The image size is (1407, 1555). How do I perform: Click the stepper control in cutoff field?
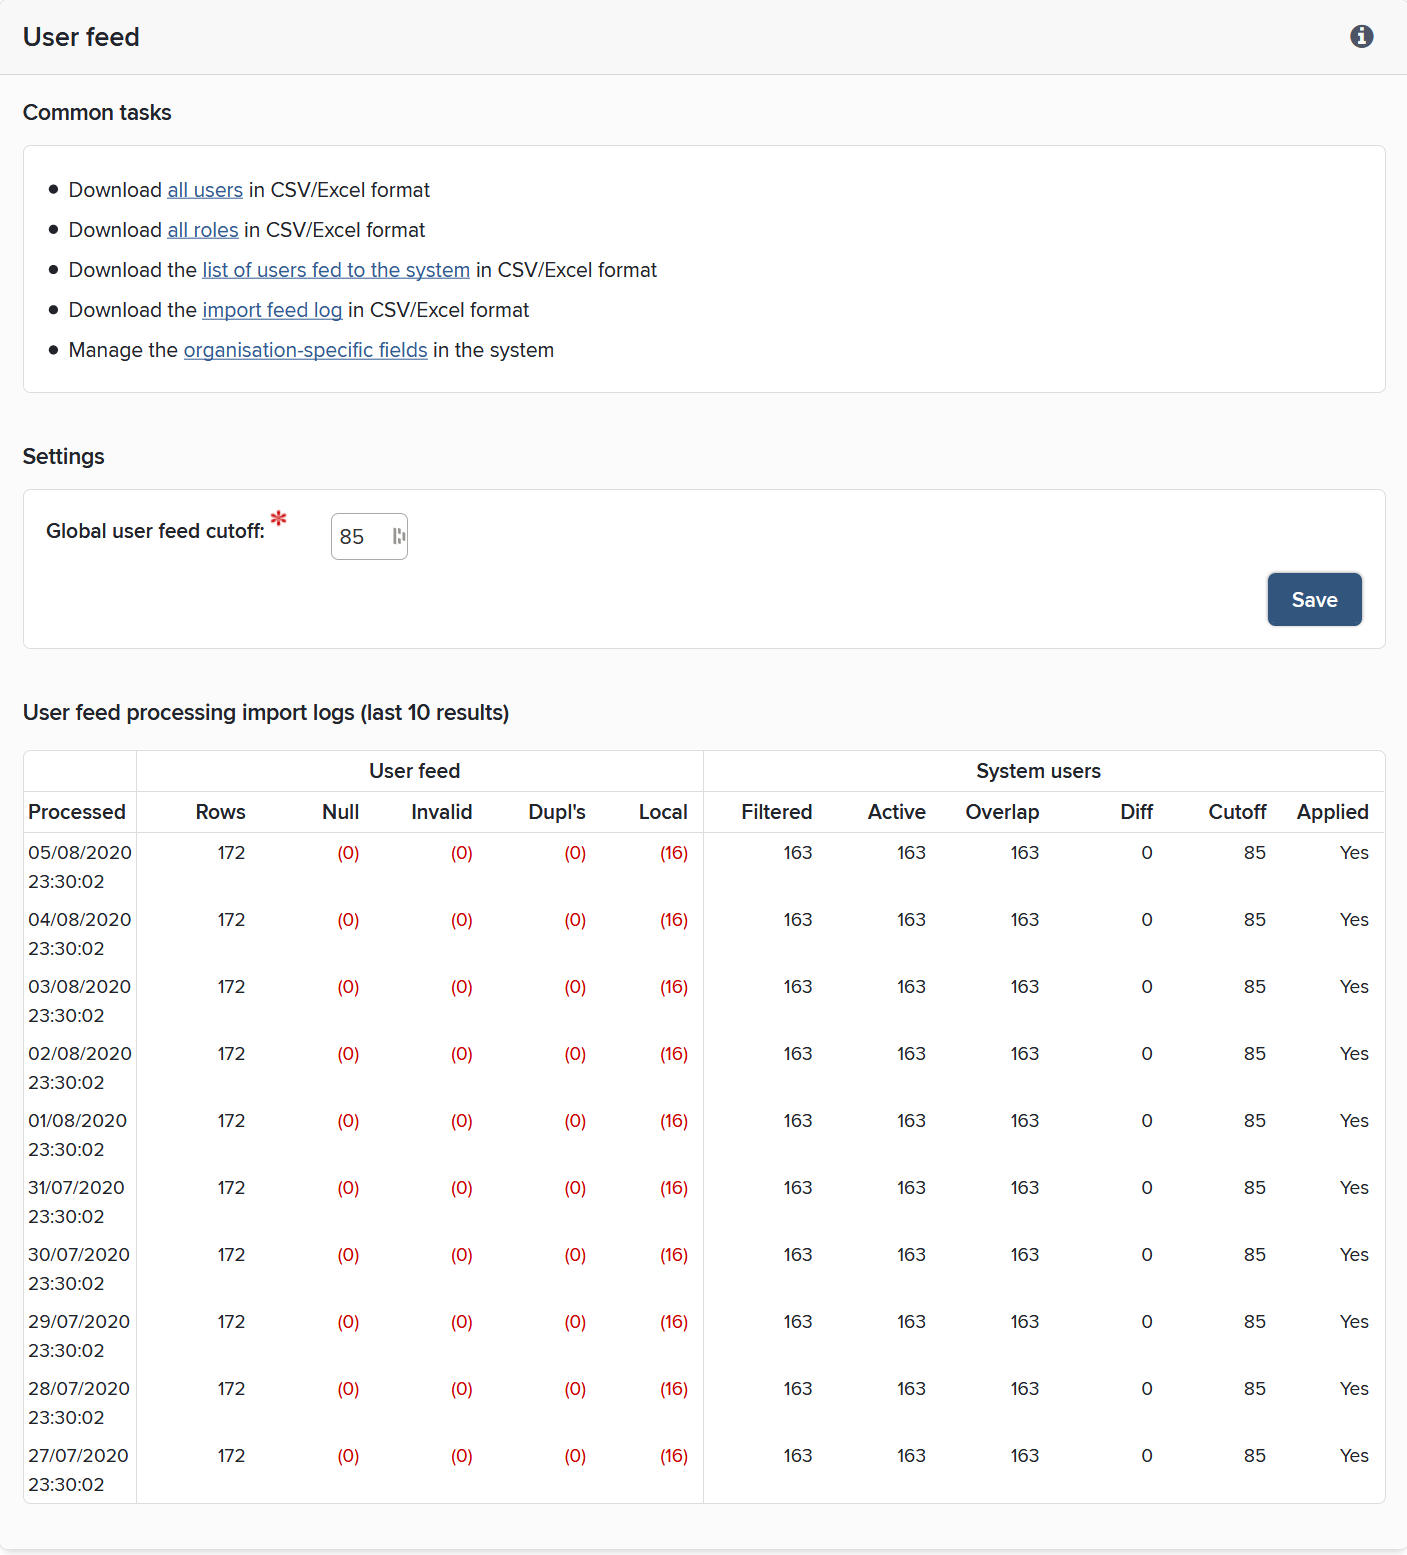pos(399,537)
